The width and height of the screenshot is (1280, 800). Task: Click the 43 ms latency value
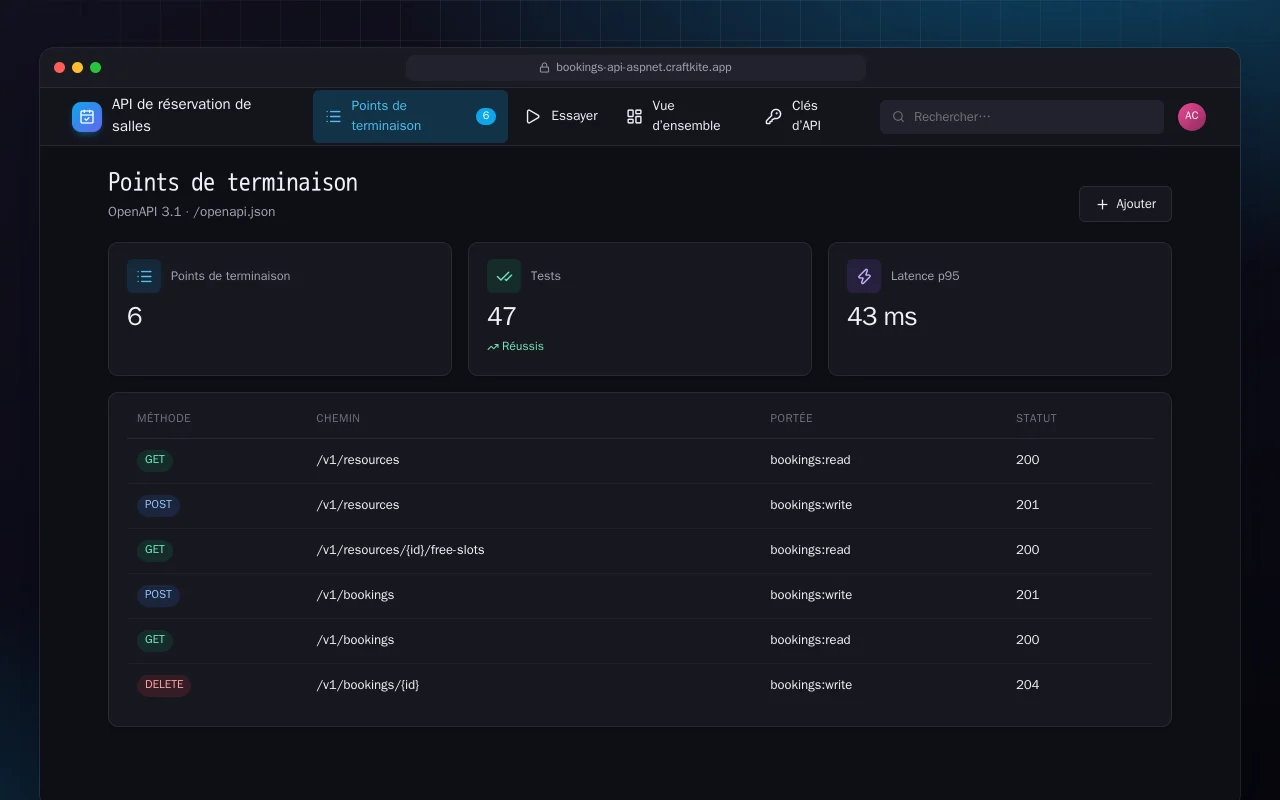point(882,316)
